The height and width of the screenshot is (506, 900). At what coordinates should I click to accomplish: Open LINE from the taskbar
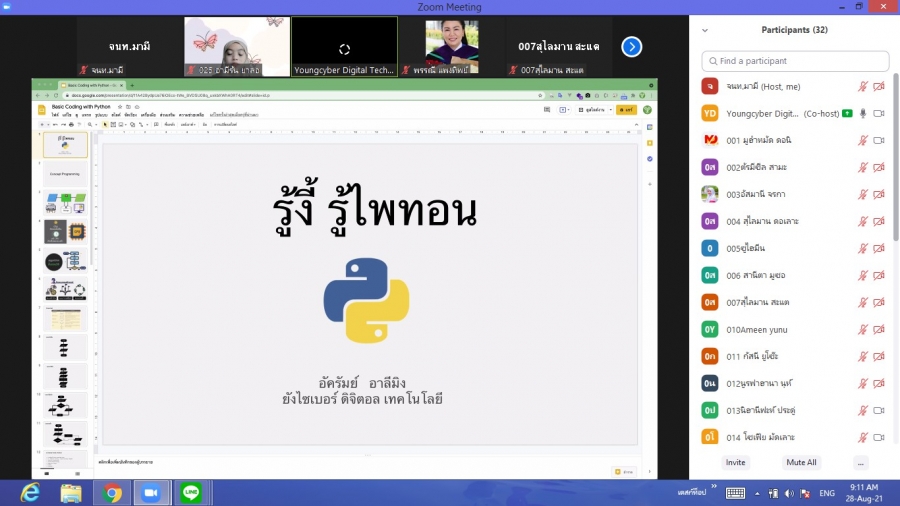[x=190, y=492]
